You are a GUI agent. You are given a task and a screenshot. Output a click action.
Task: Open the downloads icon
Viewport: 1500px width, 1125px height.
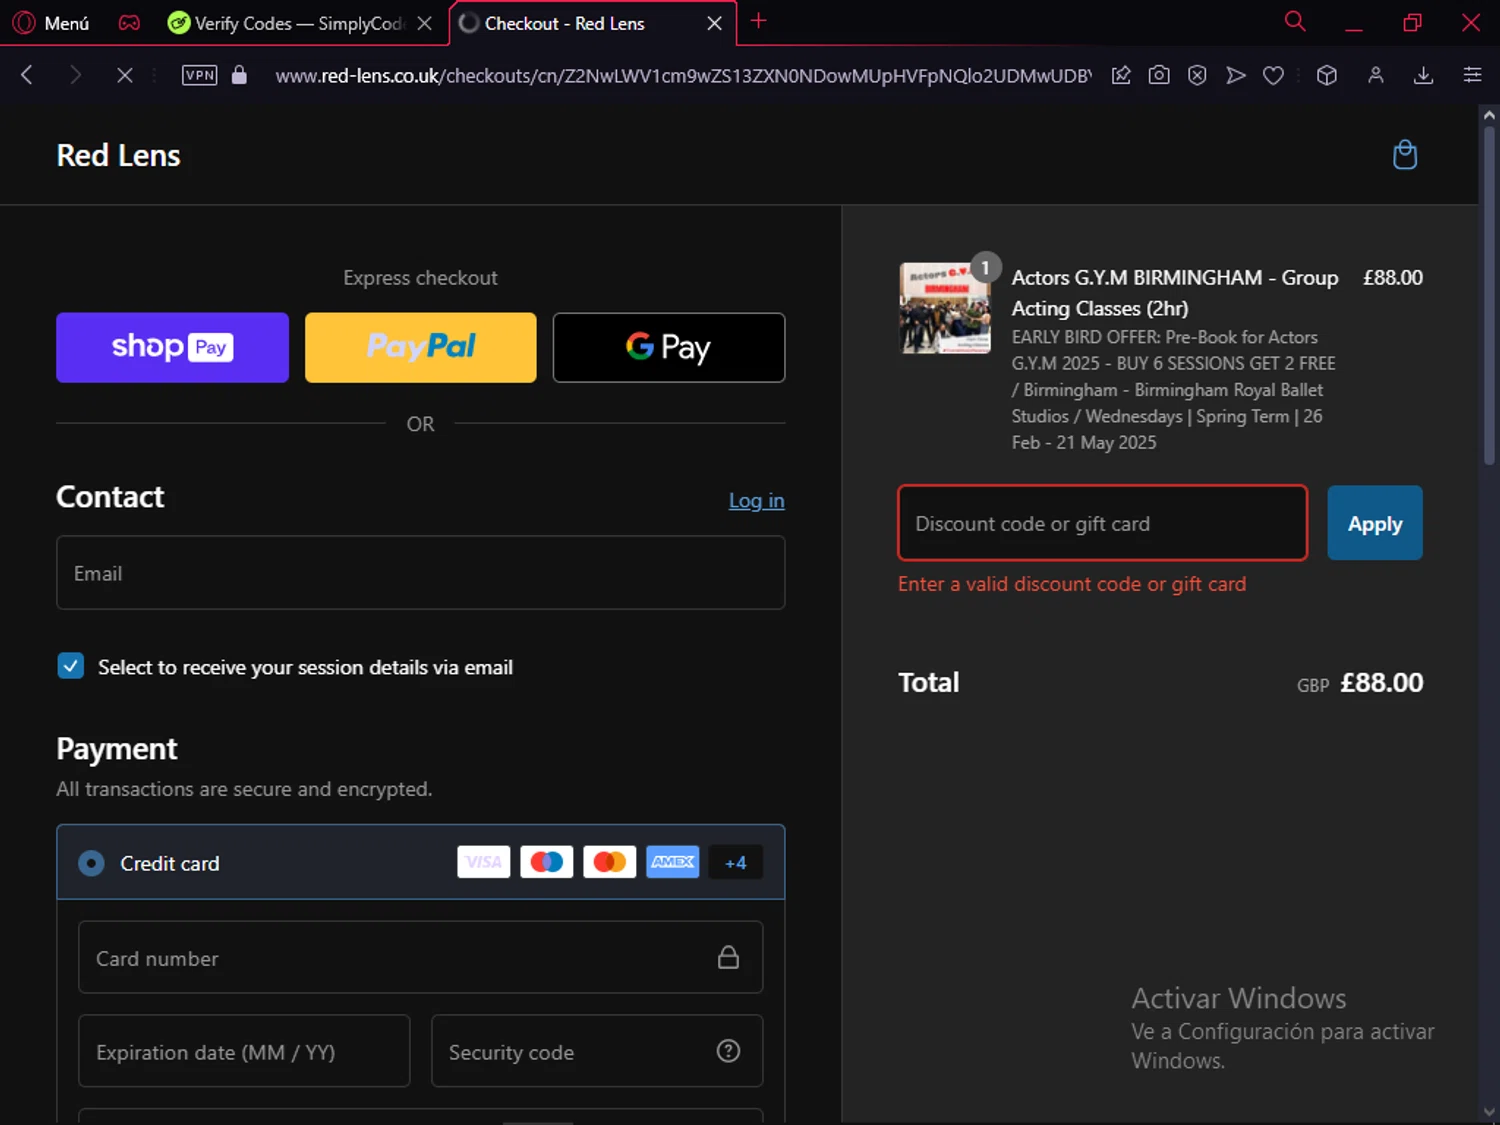point(1424,75)
